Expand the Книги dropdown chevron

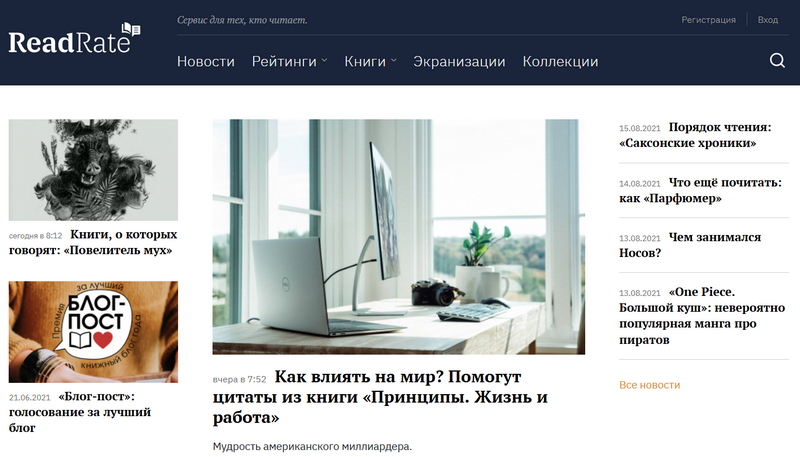393,61
